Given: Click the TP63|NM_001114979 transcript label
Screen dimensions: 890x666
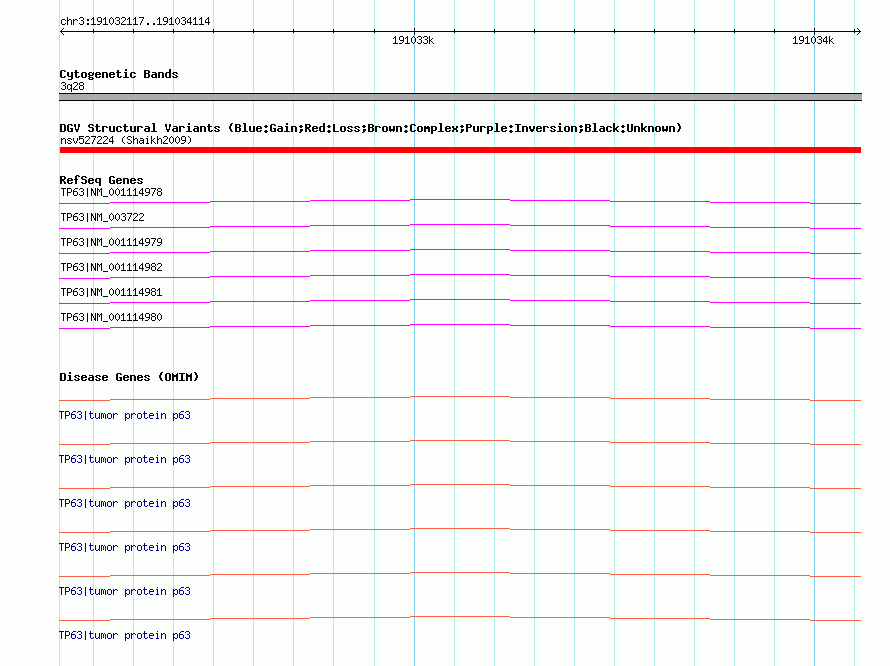Looking at the screenshot, I should tap(111, 242).
